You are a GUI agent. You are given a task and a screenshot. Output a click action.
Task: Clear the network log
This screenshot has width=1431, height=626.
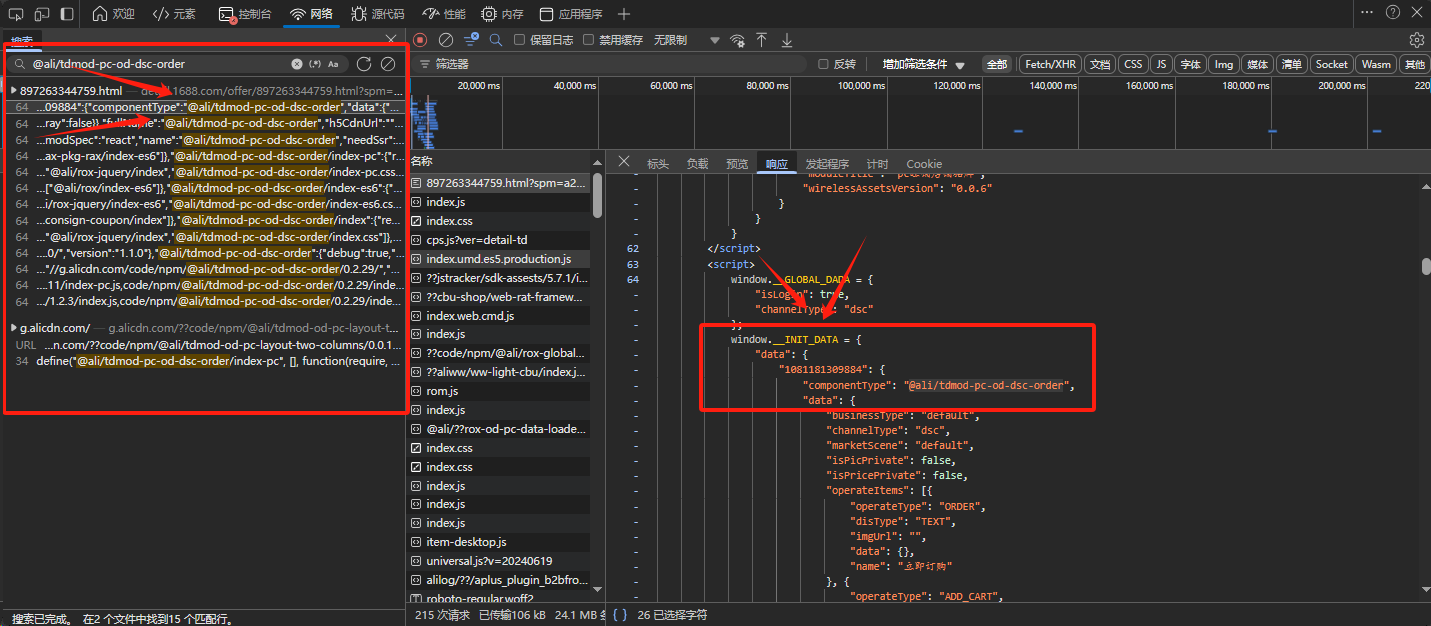[446, 40]
